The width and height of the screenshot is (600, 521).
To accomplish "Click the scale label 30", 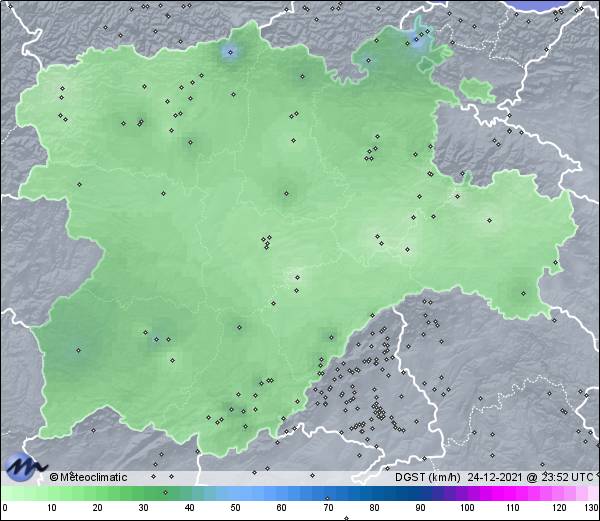I will (143, 508).
